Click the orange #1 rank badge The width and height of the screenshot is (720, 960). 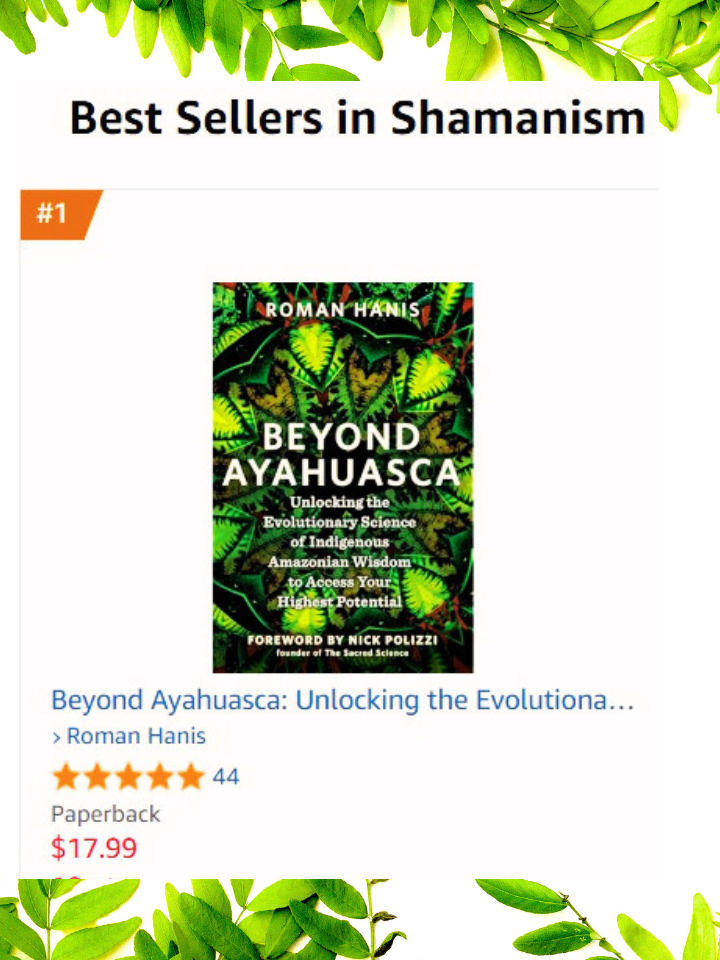click(59, 214)
